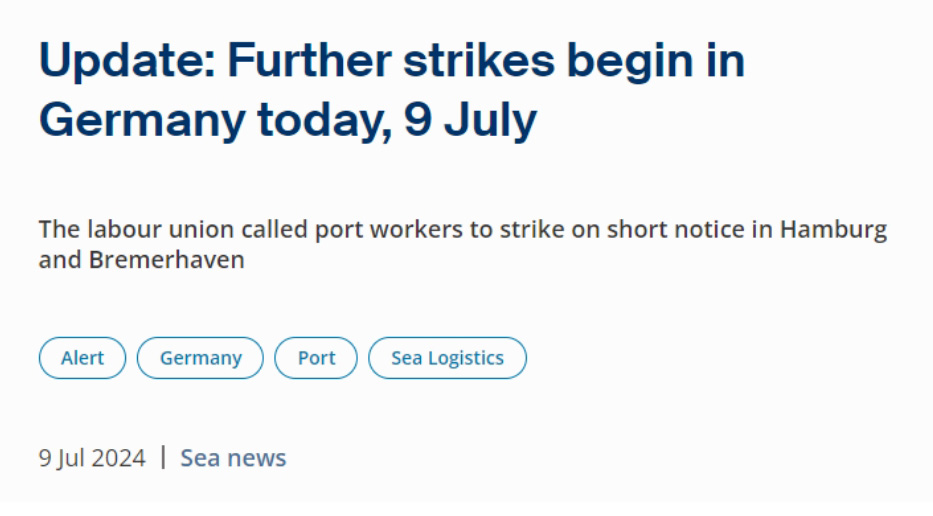
Task: Open the Sea news category link
Action: pos(233,458)
